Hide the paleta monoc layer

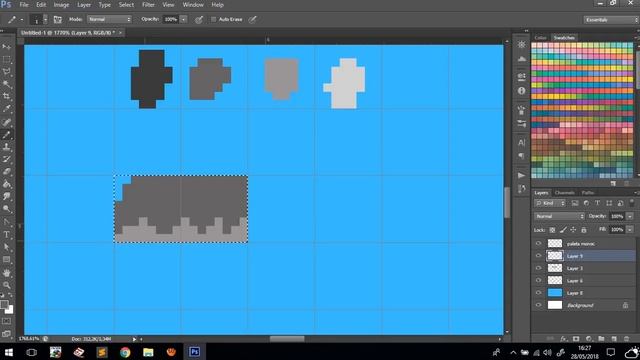[538, 244]
